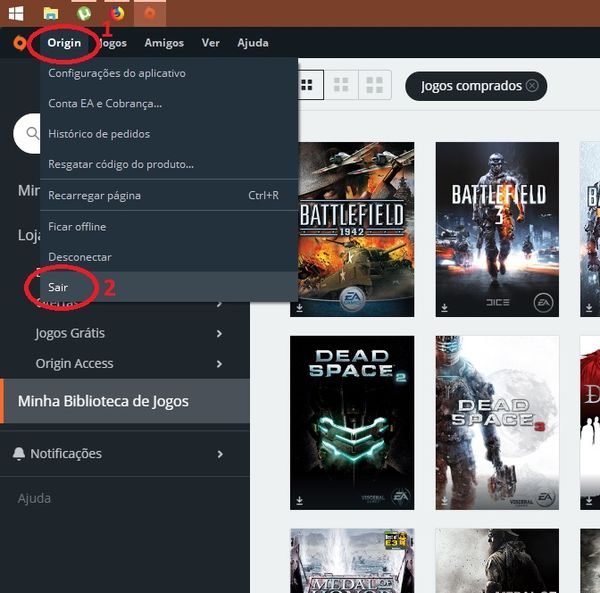Expand the Jogos Grátis submenu
600x593 pixels.
[x=219, y=334]
